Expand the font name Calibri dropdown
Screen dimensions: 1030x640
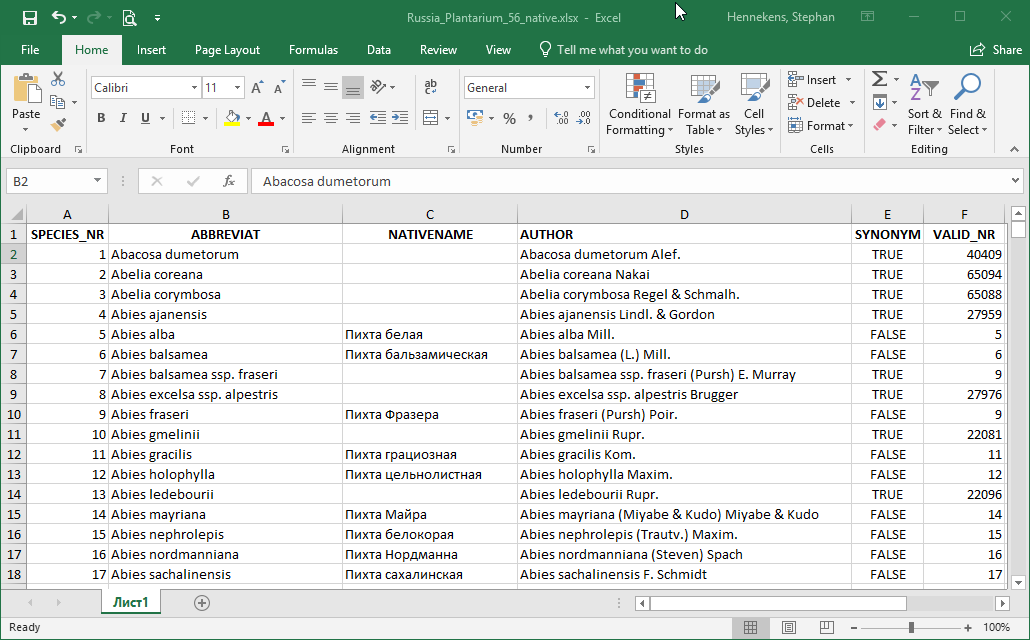[192, 88]
